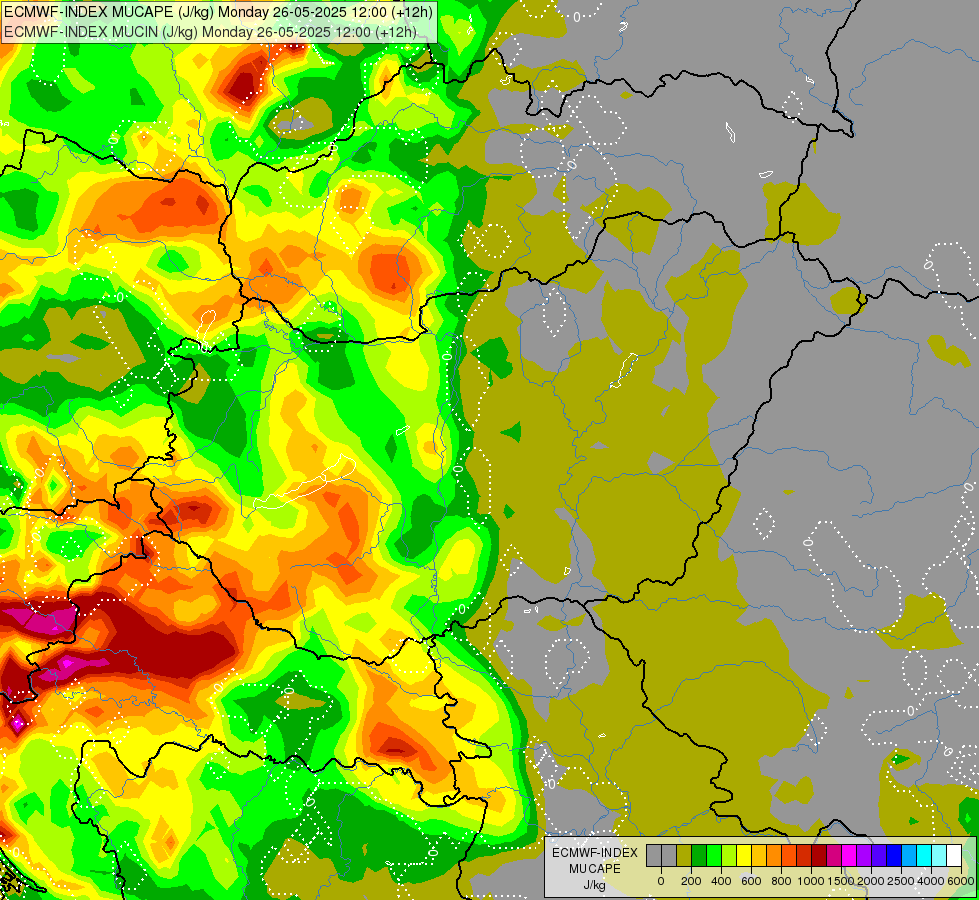The image size is (979, 900).
Task: Select the olive swatch in the legend
Action: coord(684,855)
